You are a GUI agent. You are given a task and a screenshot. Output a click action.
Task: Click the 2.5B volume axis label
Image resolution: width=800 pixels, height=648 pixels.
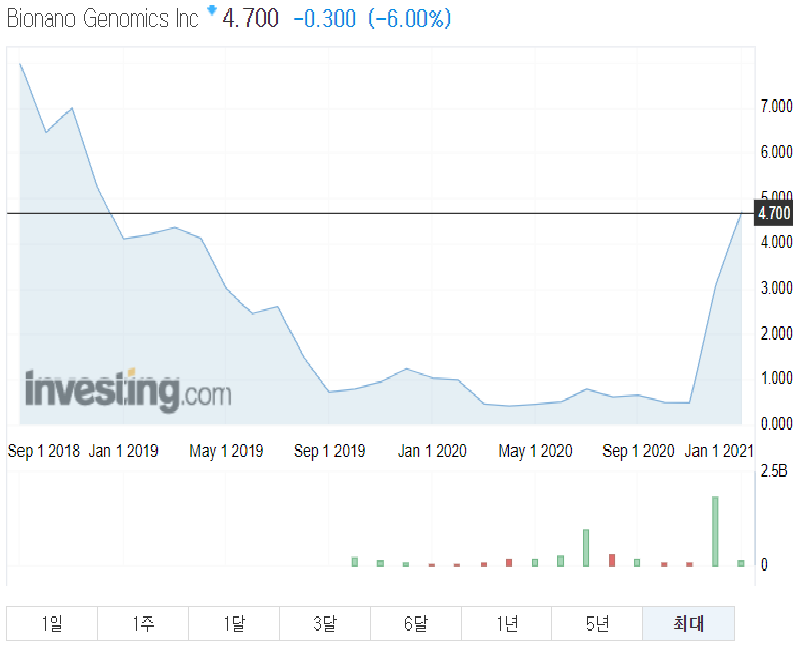[x=774, y=470]
